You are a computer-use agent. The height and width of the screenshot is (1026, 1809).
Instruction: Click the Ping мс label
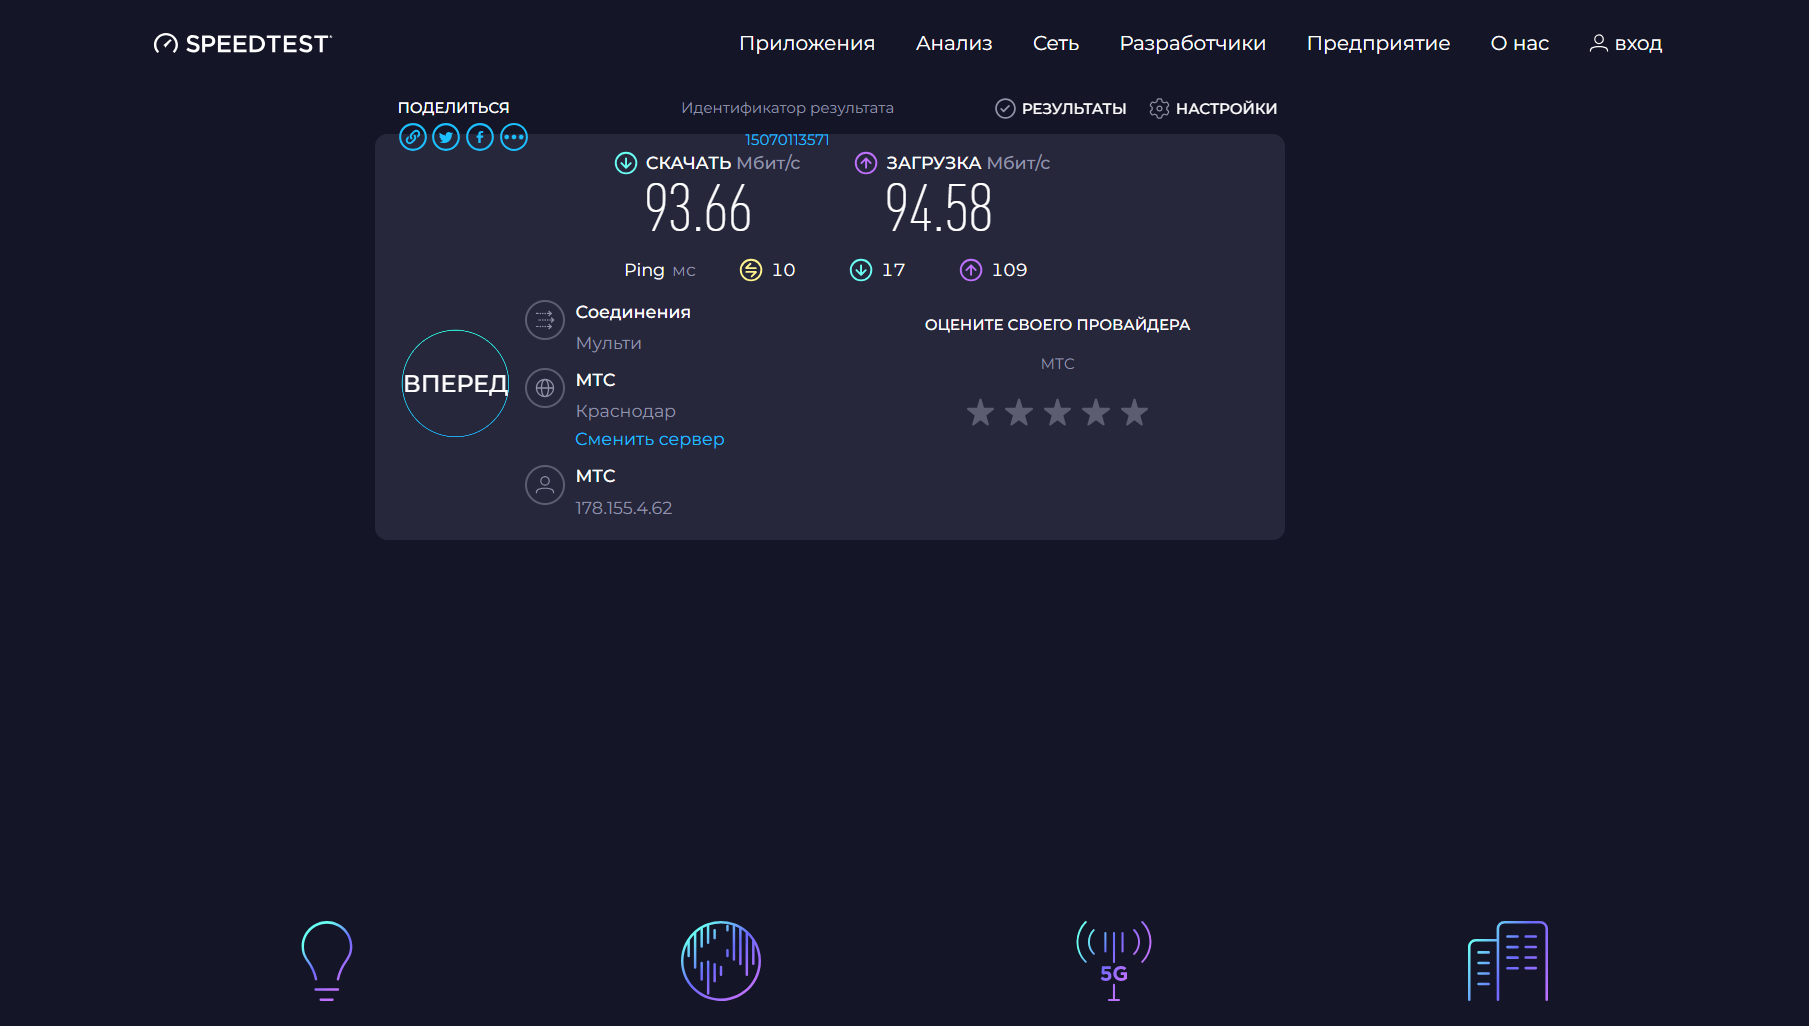coord(660,270)
